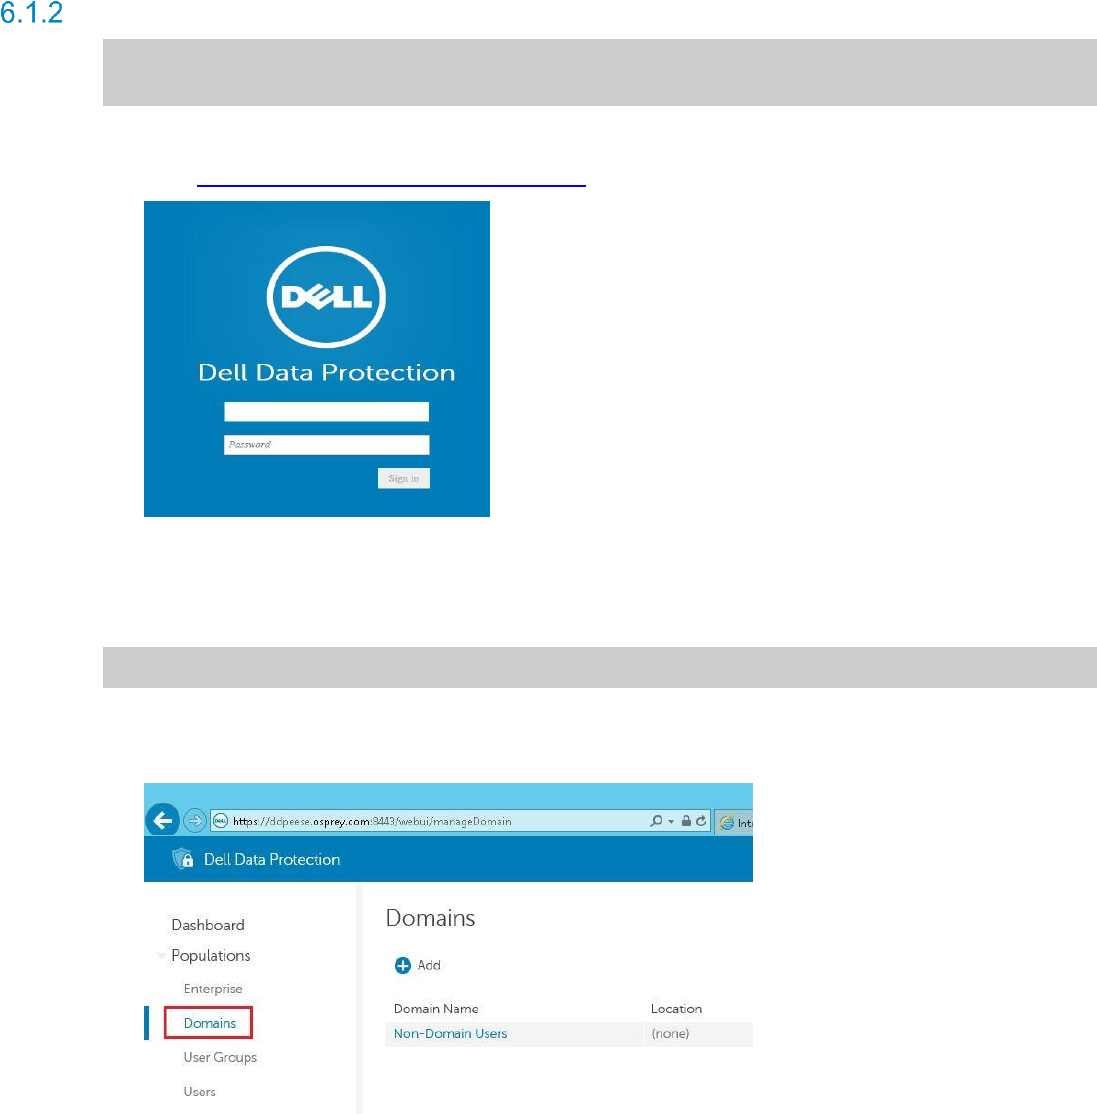Click the refresh page icon

[x=701, y=821]
